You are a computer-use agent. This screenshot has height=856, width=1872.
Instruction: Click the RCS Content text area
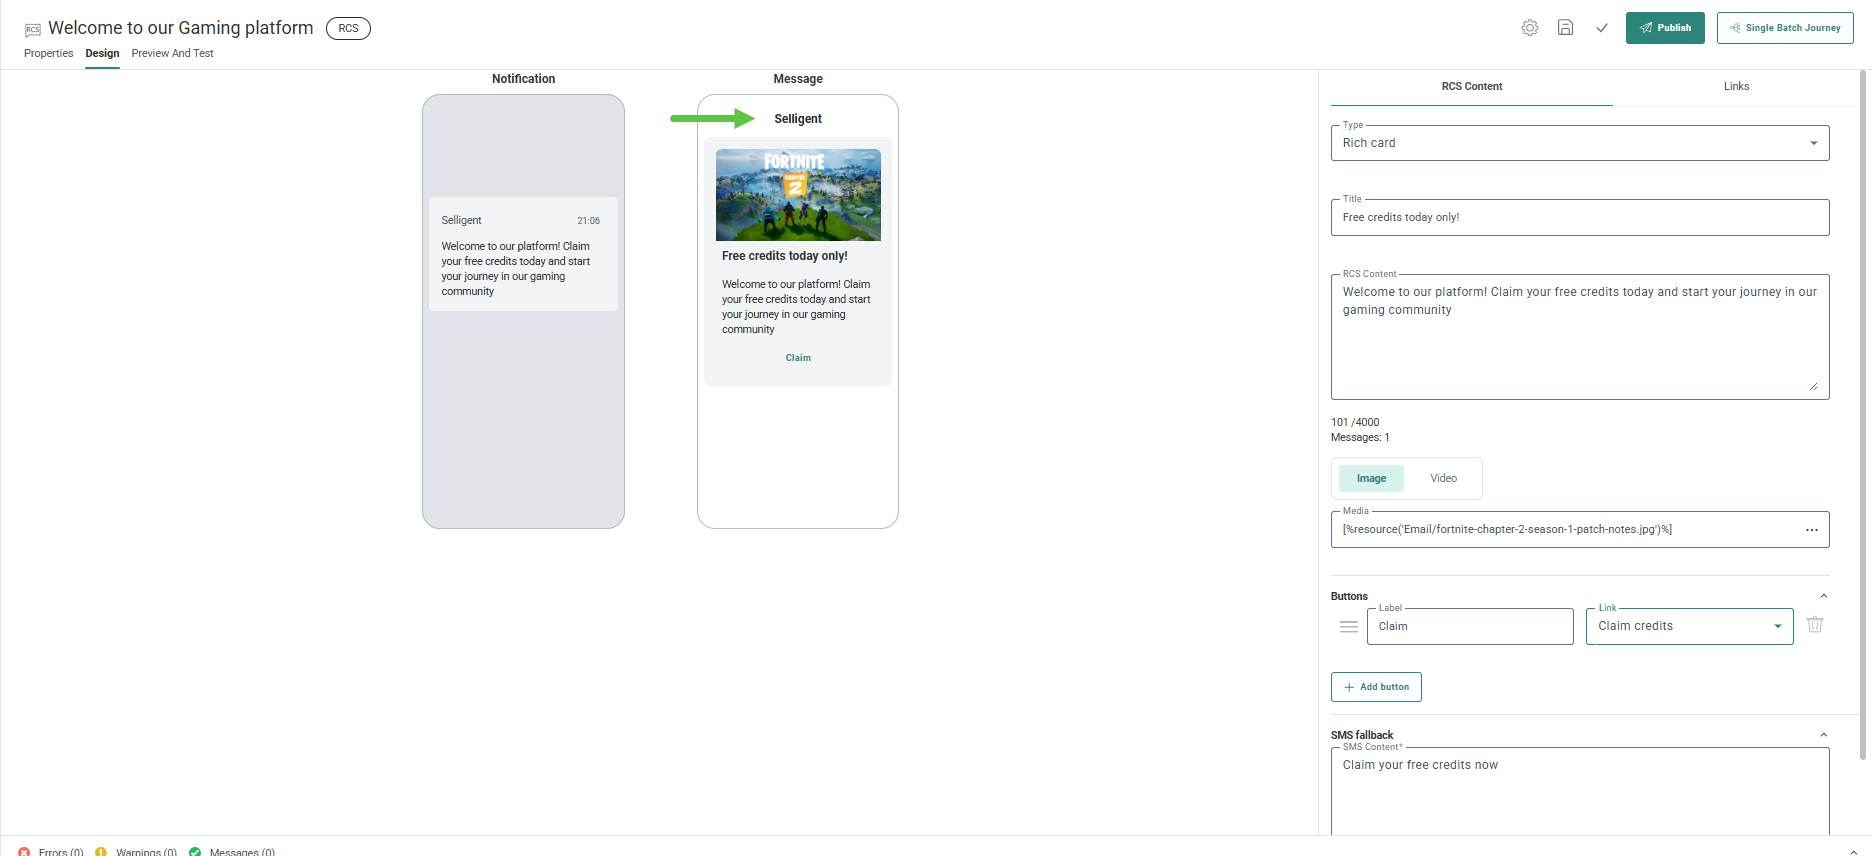click(x=1580, y=337)
